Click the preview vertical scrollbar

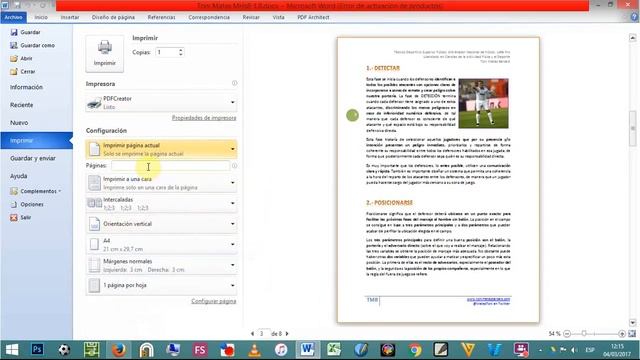[633, 128]
